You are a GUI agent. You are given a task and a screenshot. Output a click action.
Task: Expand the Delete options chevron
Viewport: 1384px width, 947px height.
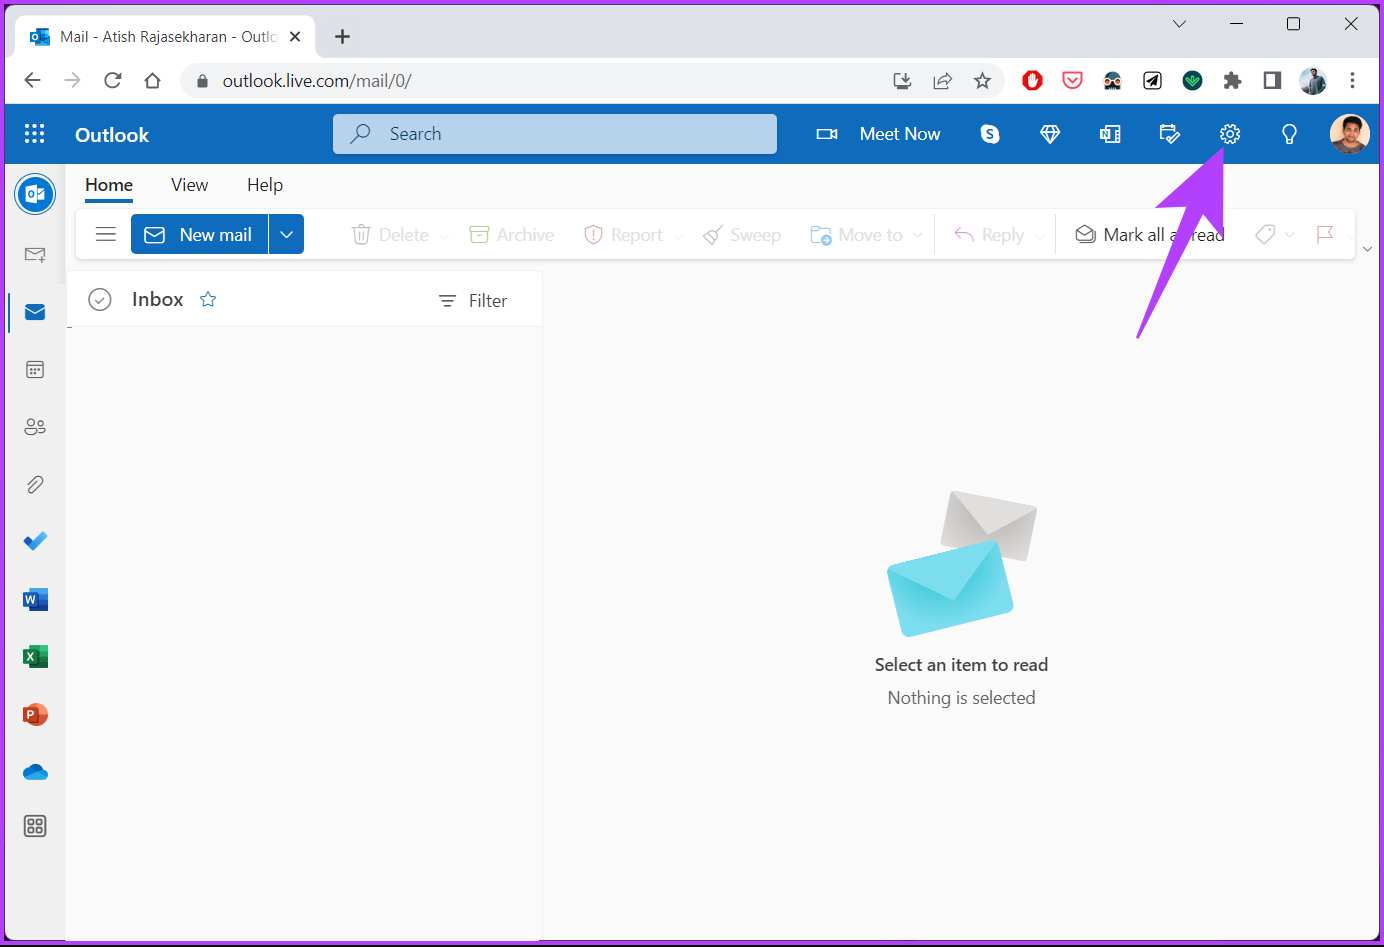coord(445,235)
